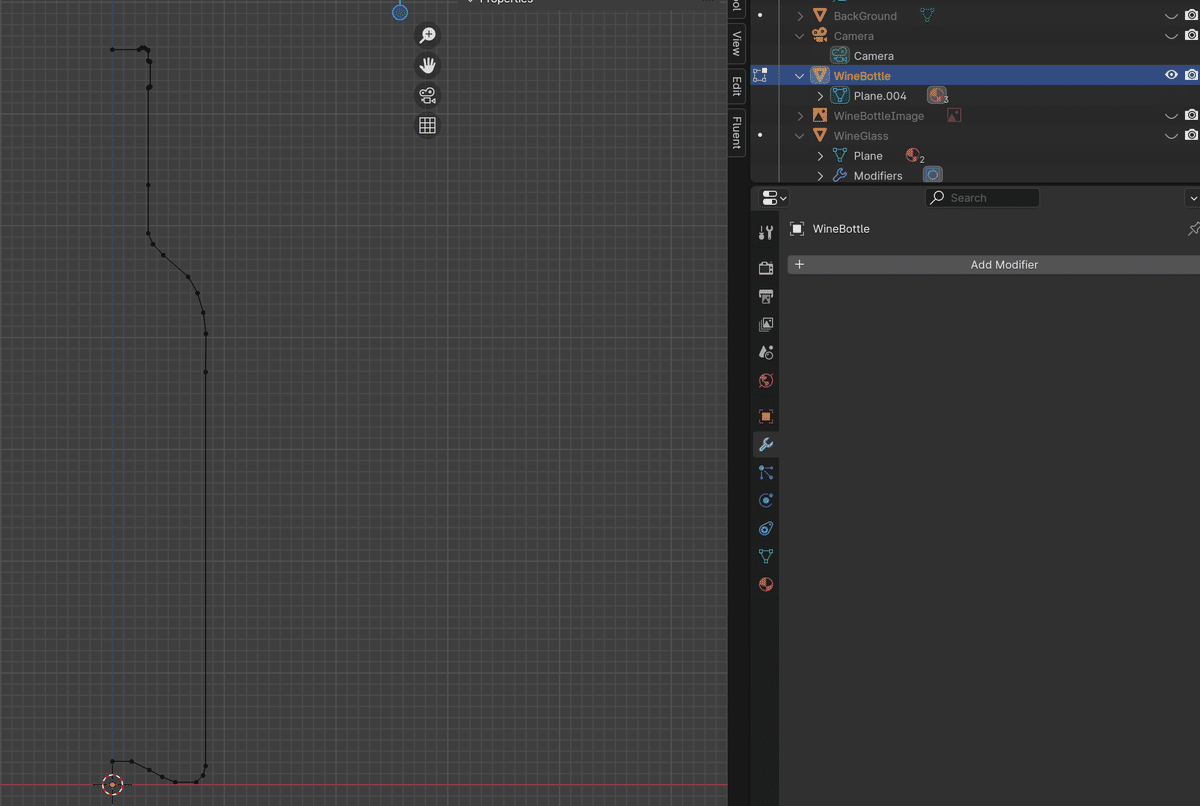Select the BackGround object in outliner
The height and width of the screenshot is (806, 1200).
tap(865, 16)
